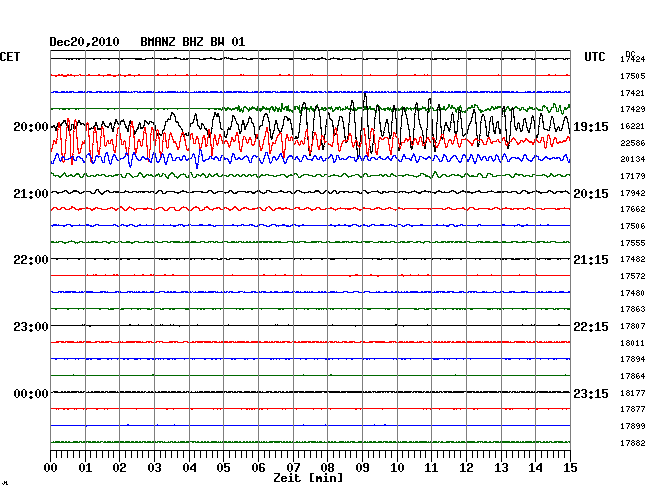Click the CET time label "20:00"

click(x=31, y=127)
